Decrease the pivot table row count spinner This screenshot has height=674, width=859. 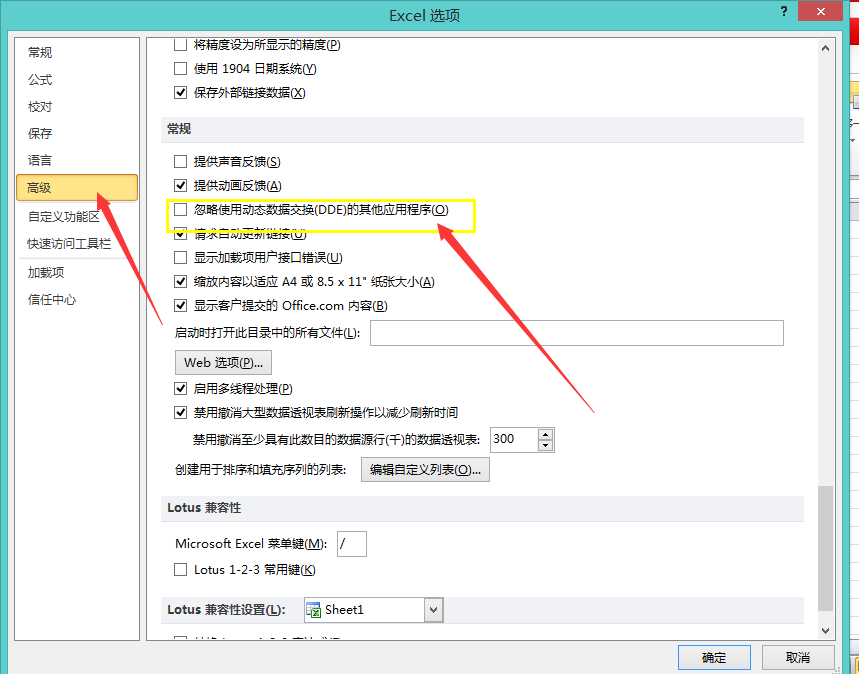[x=545, y=445]
